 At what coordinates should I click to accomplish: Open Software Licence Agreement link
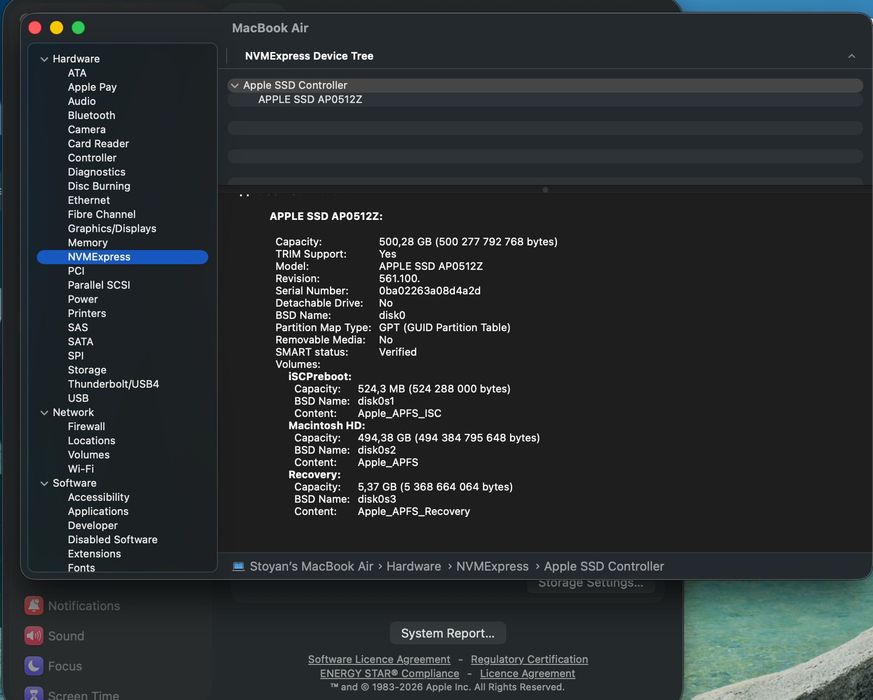tap(379, 659)
